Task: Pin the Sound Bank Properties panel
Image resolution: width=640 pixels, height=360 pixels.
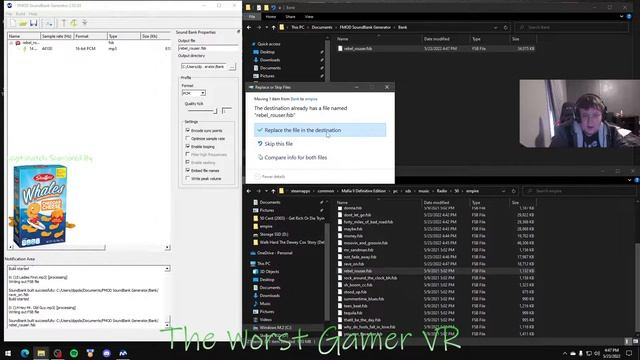Action: tap(238, 32)
